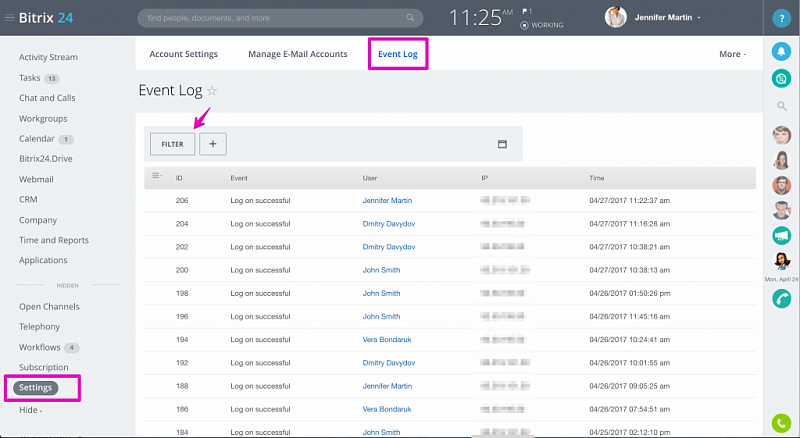Screen dimensions: 800x438
Task: Click the blue help question mark icon
Action: tap(782, 18)
